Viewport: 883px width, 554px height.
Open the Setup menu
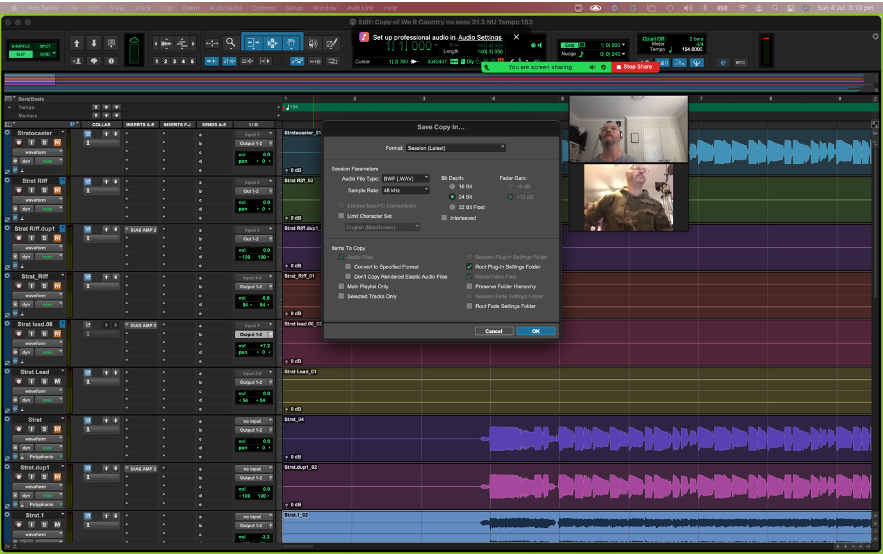294,8
